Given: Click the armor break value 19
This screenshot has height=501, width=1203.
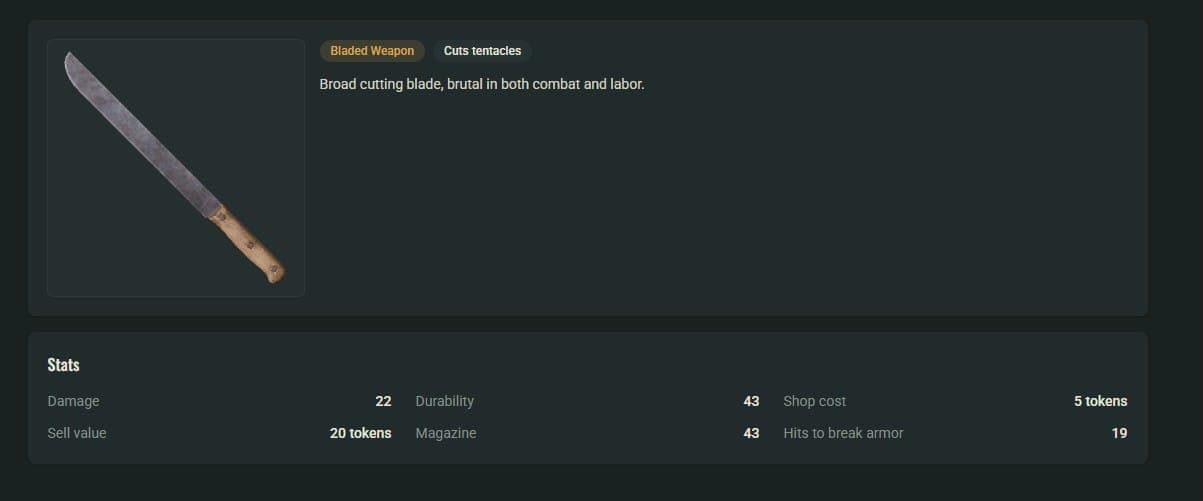Looking at the screenshot, I should 1119,433.
